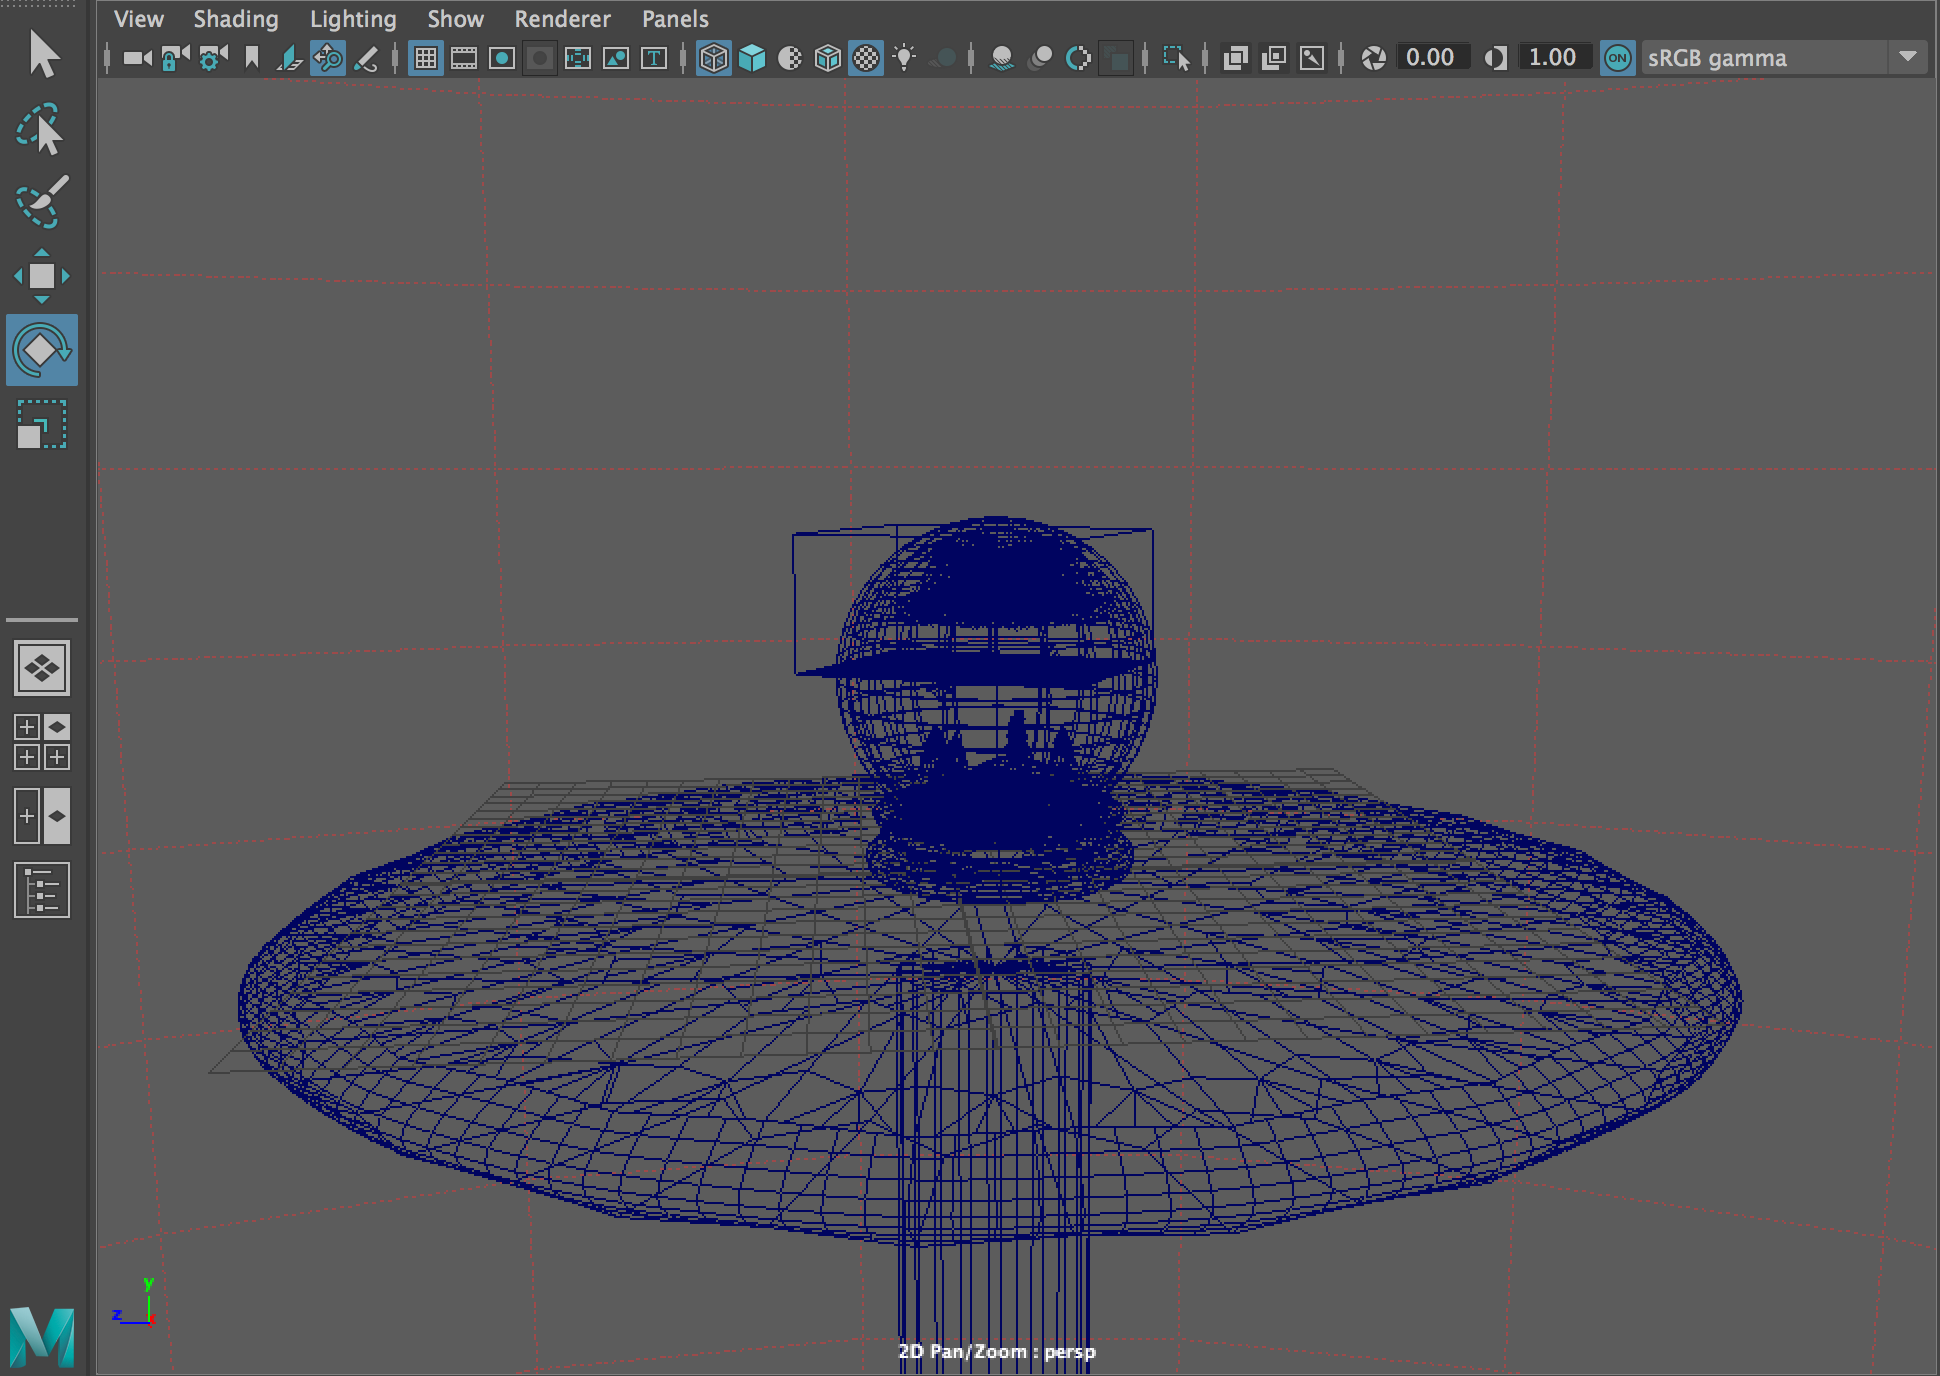Open the Image Plane icon
Image resolution: width=1940 pixels, height=1376 pixels.
point(290,58)
